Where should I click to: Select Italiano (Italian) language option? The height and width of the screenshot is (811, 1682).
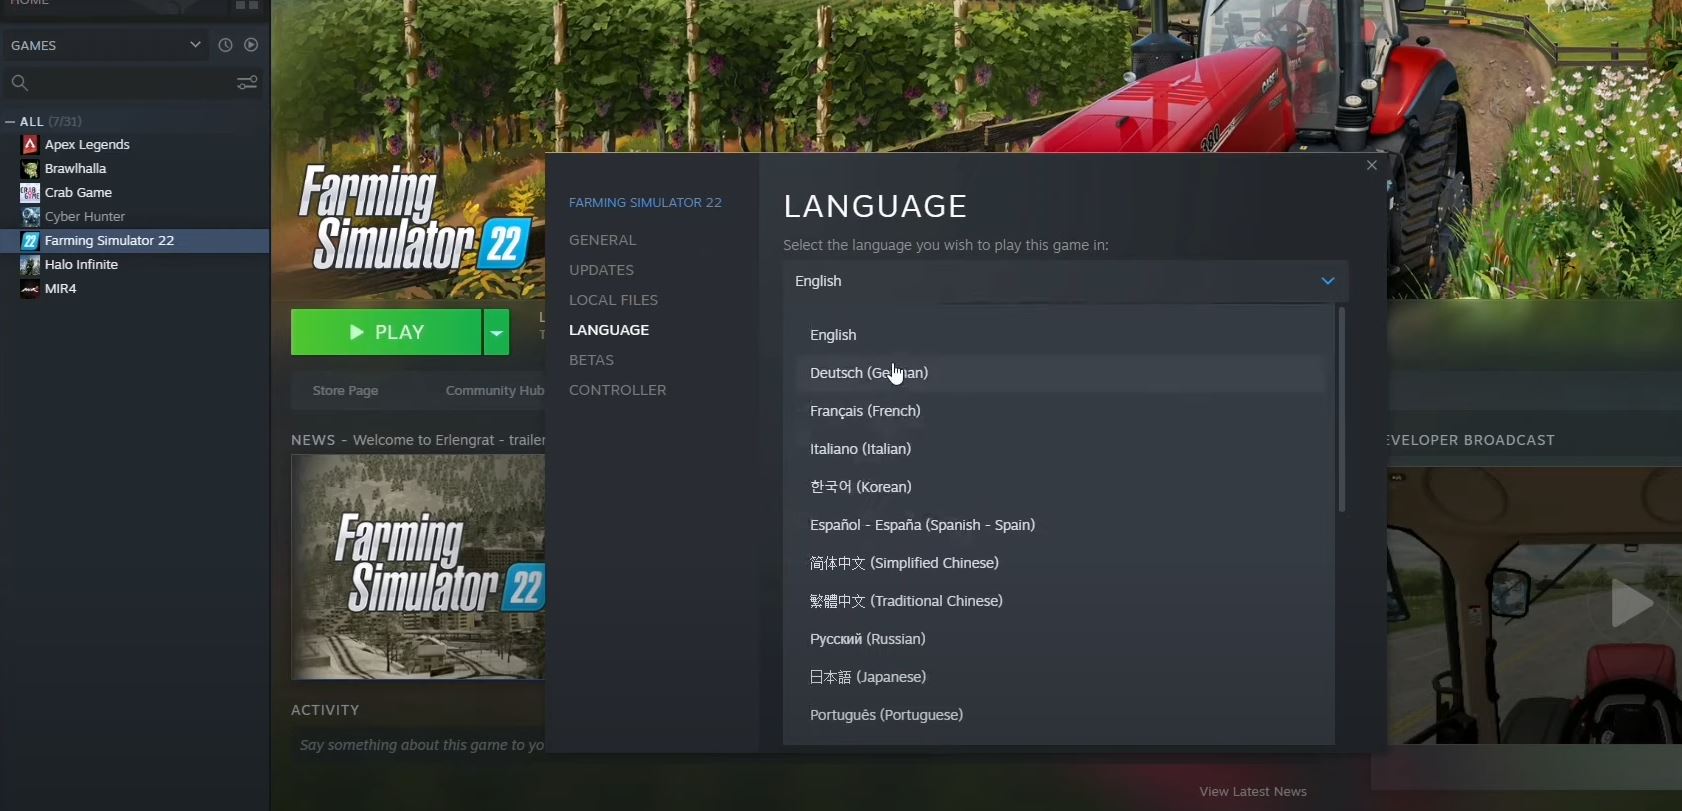point(1061,449)
